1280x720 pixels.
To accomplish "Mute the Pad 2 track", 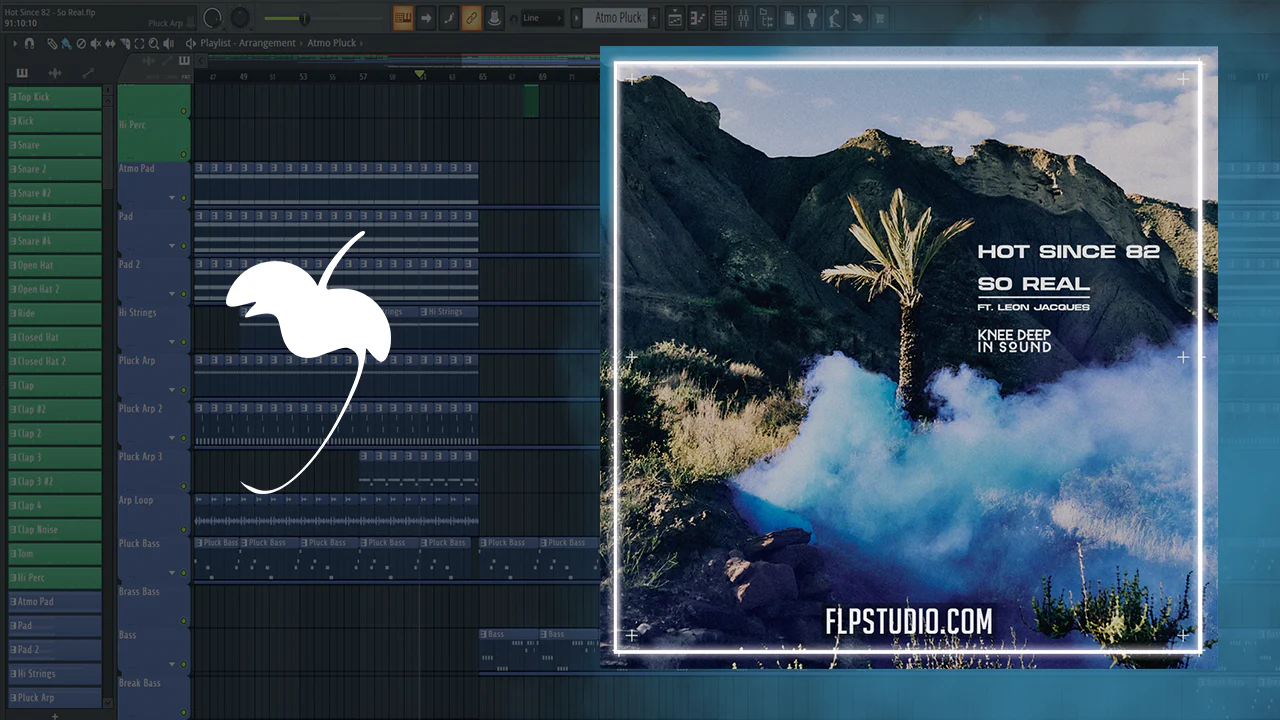I will pyautogui.click(x=183, y=294).
